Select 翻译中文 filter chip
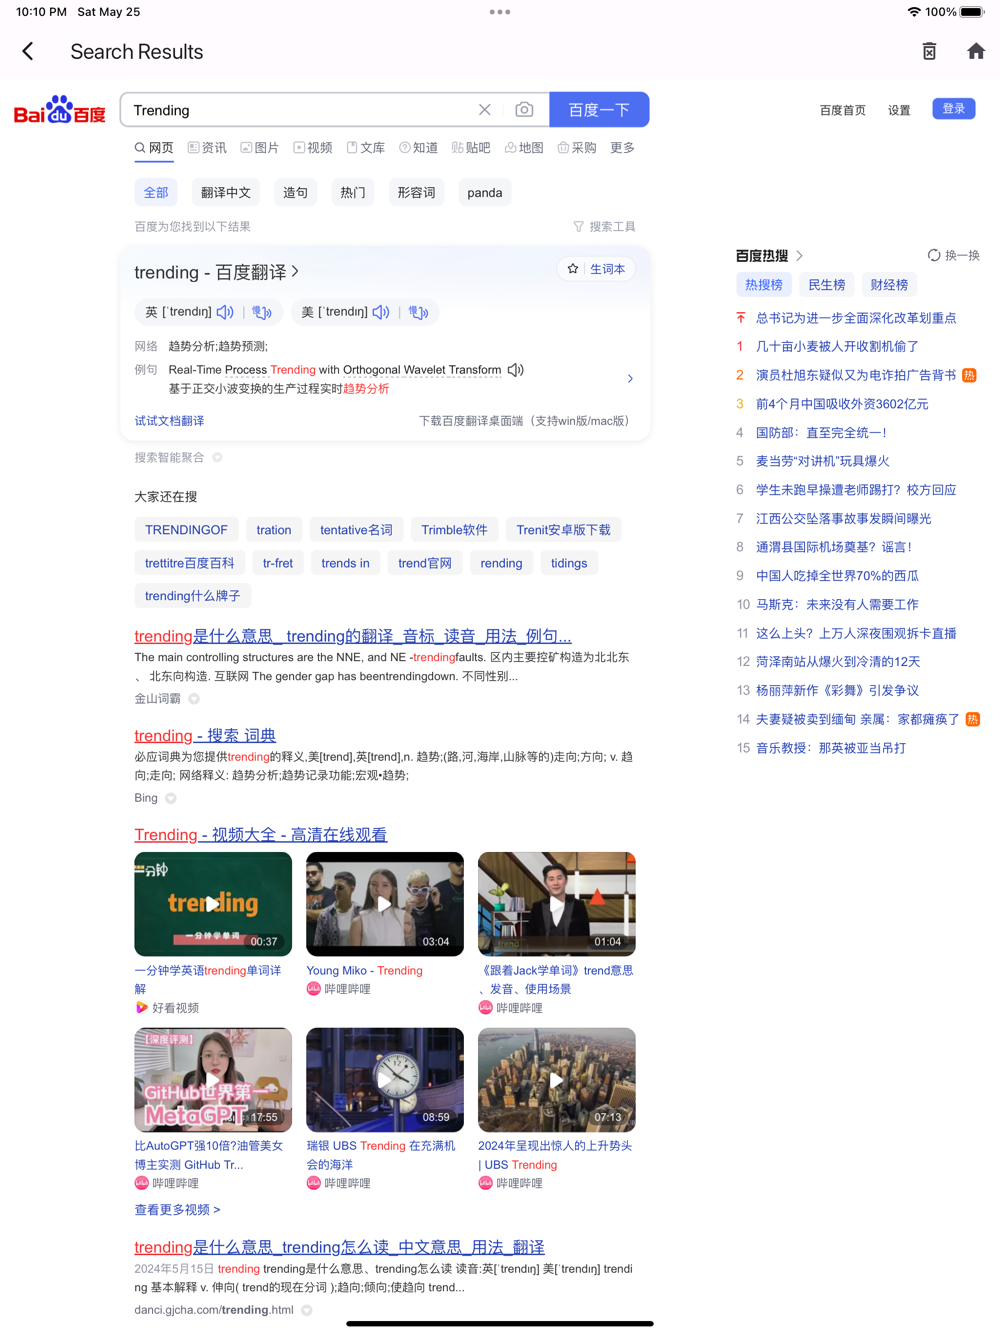1000x1334 pixels. [x=226, y=193]
